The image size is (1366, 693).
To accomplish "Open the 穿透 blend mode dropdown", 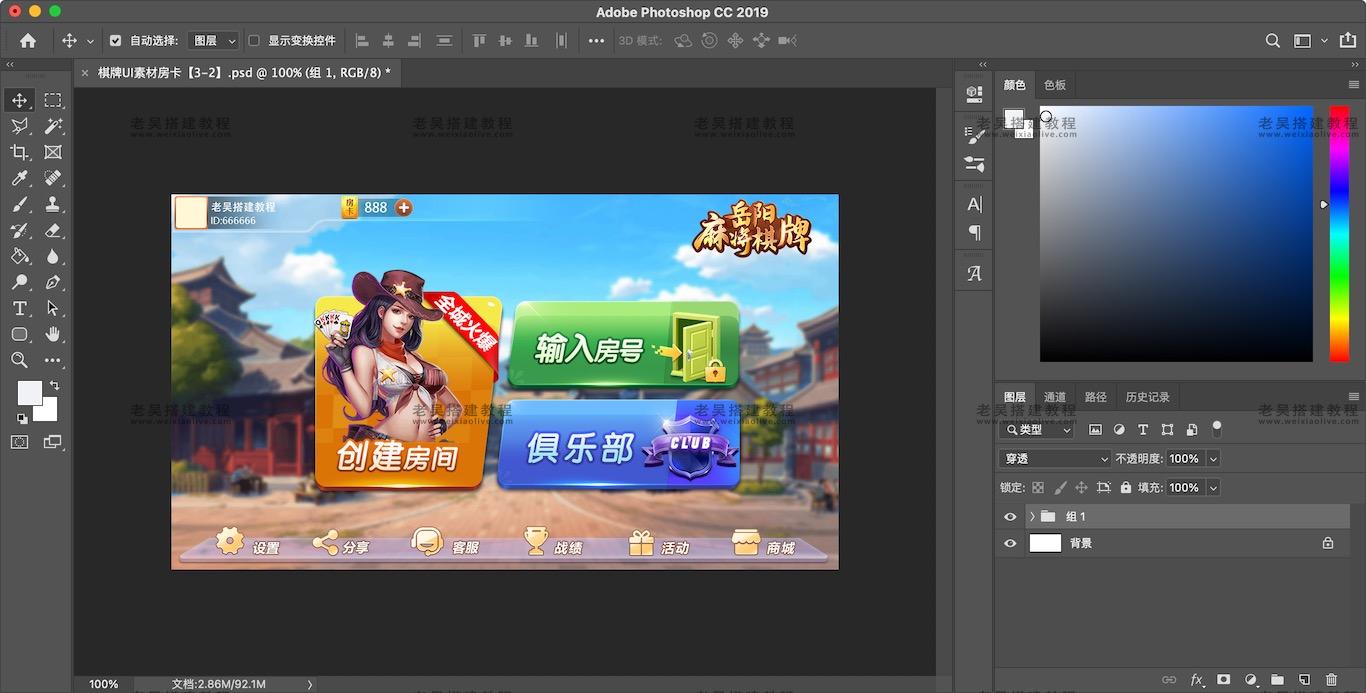I will [1055, 459].
